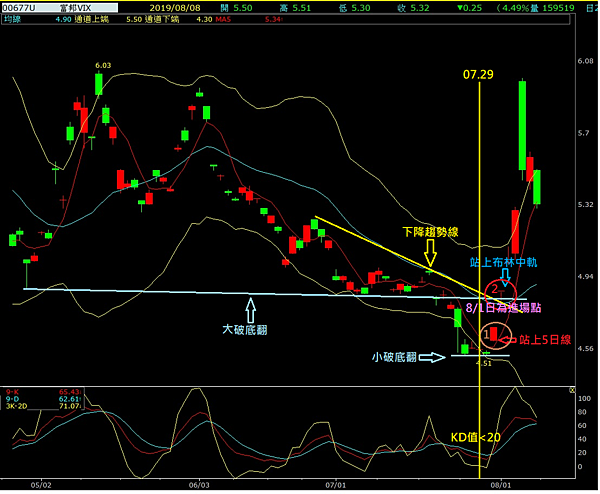600x494 pixels.
Task: Click the 6.03 high price marker
Action: coord(103,65)
